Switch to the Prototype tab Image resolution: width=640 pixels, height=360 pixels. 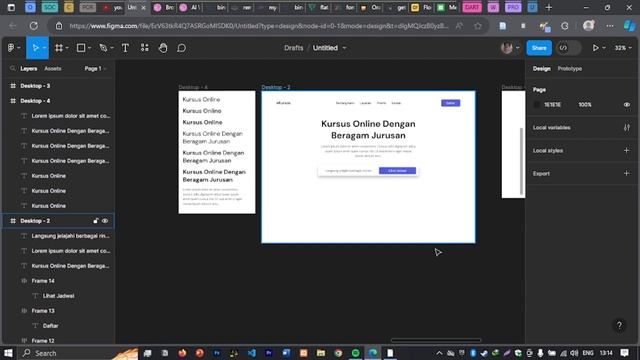[x=570, y=69]
